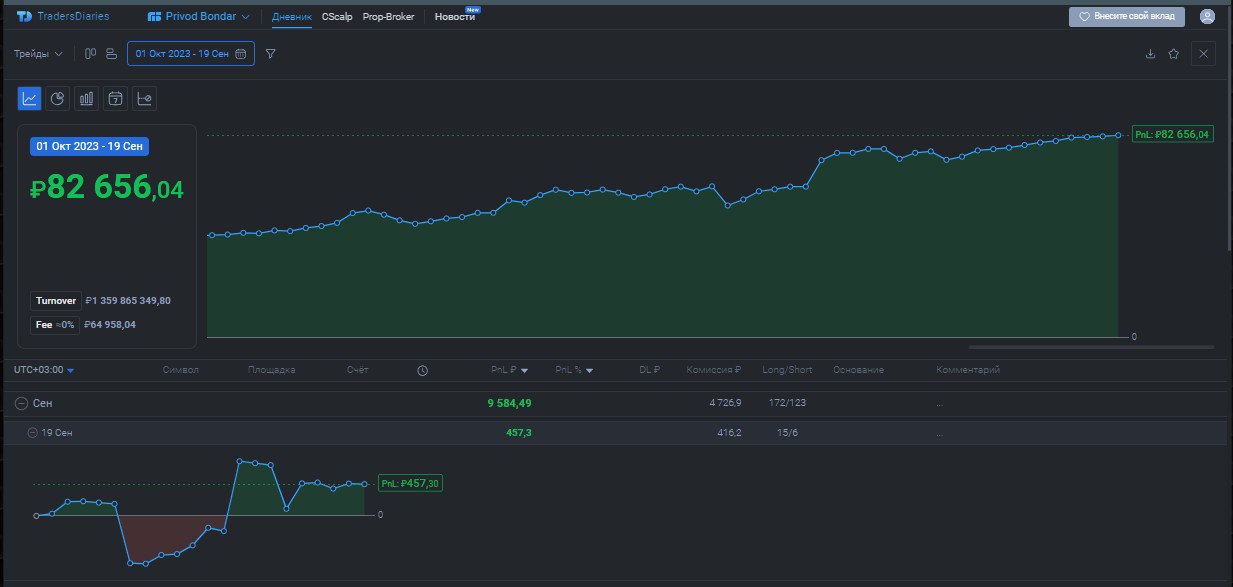1233x587 pixels.
Task: Click the Внесите свой вклад button
Action: pyautogui.click(x=1127, y=17)
